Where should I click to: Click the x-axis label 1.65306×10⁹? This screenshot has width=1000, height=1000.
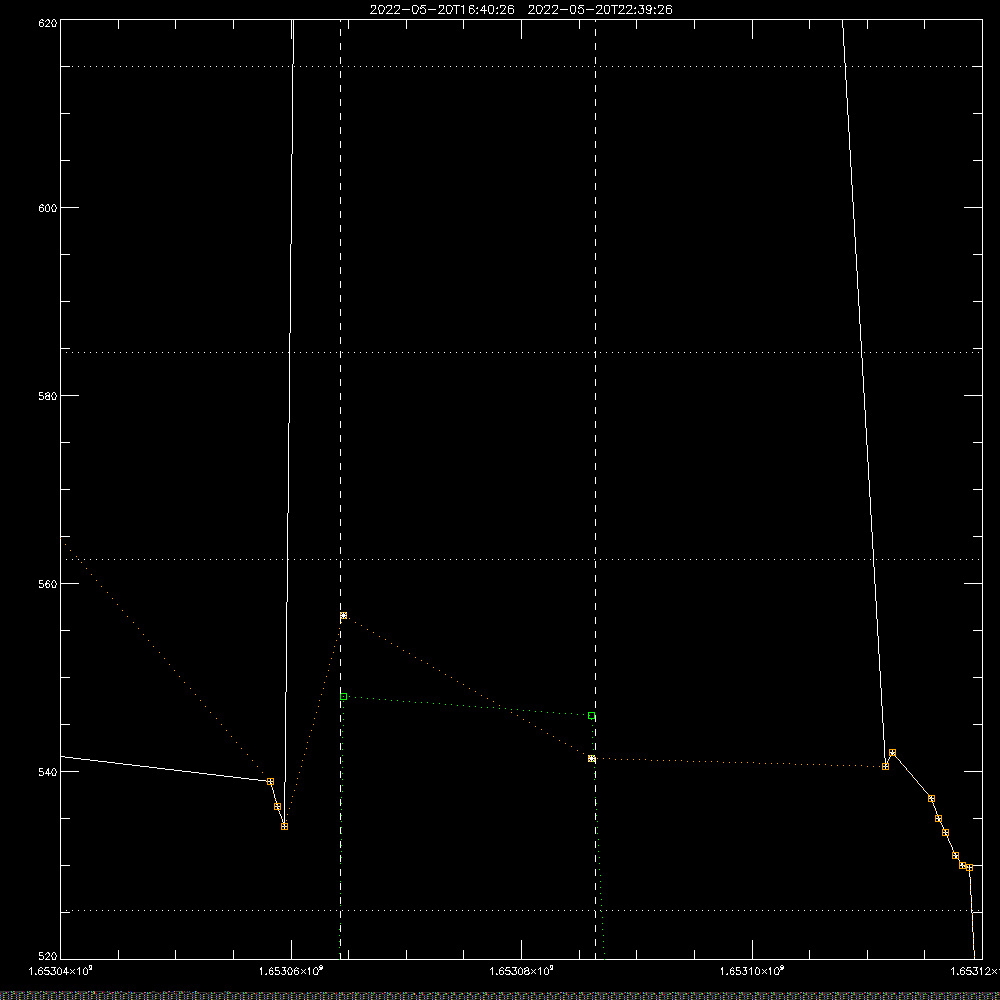click(x=291, y=971)
